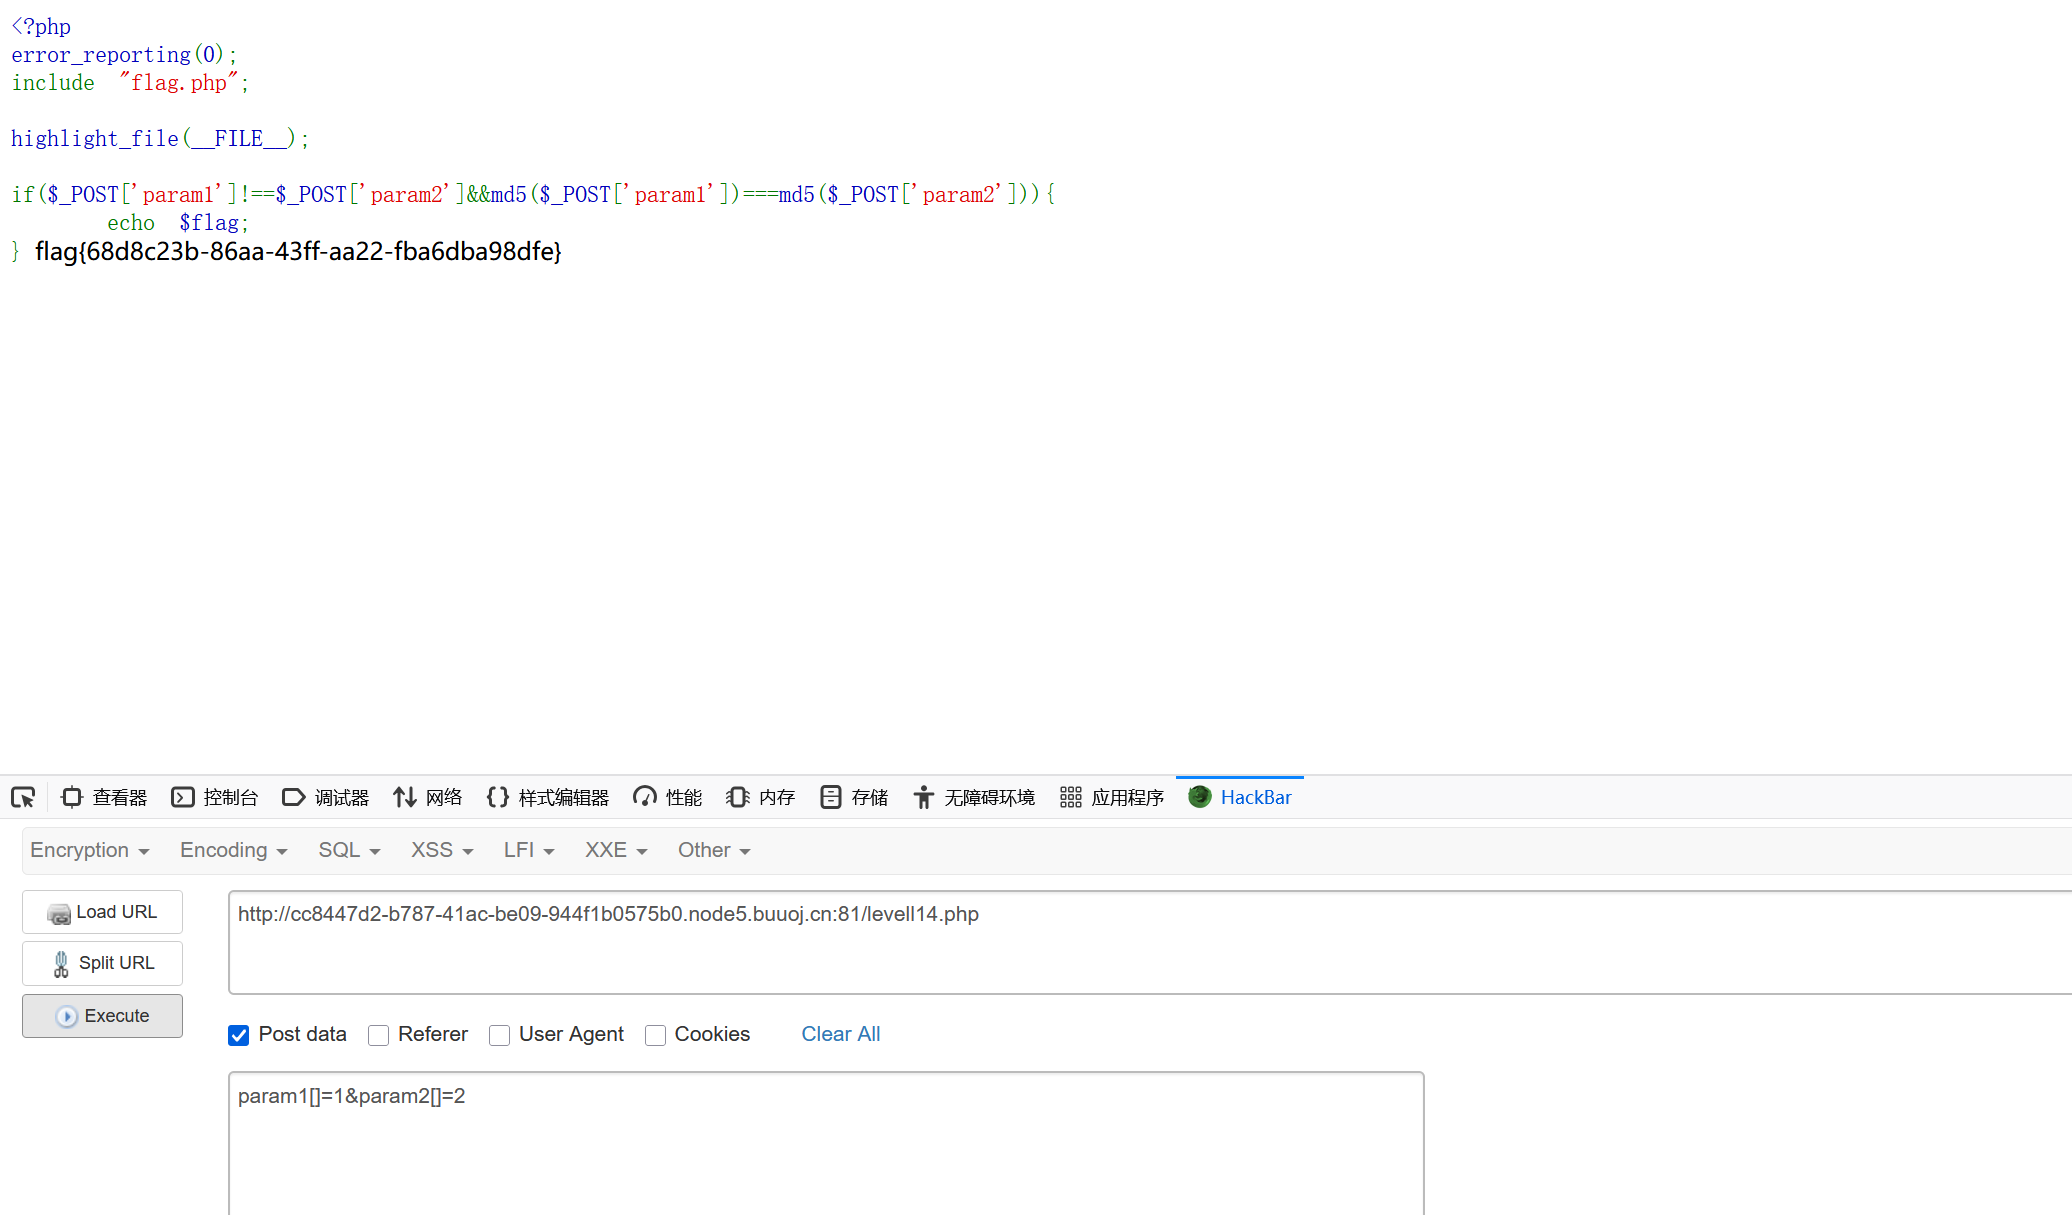Screen dimensions: 2072x1215
Task: Click the Execute play icon
Action: click(67, 1016)
